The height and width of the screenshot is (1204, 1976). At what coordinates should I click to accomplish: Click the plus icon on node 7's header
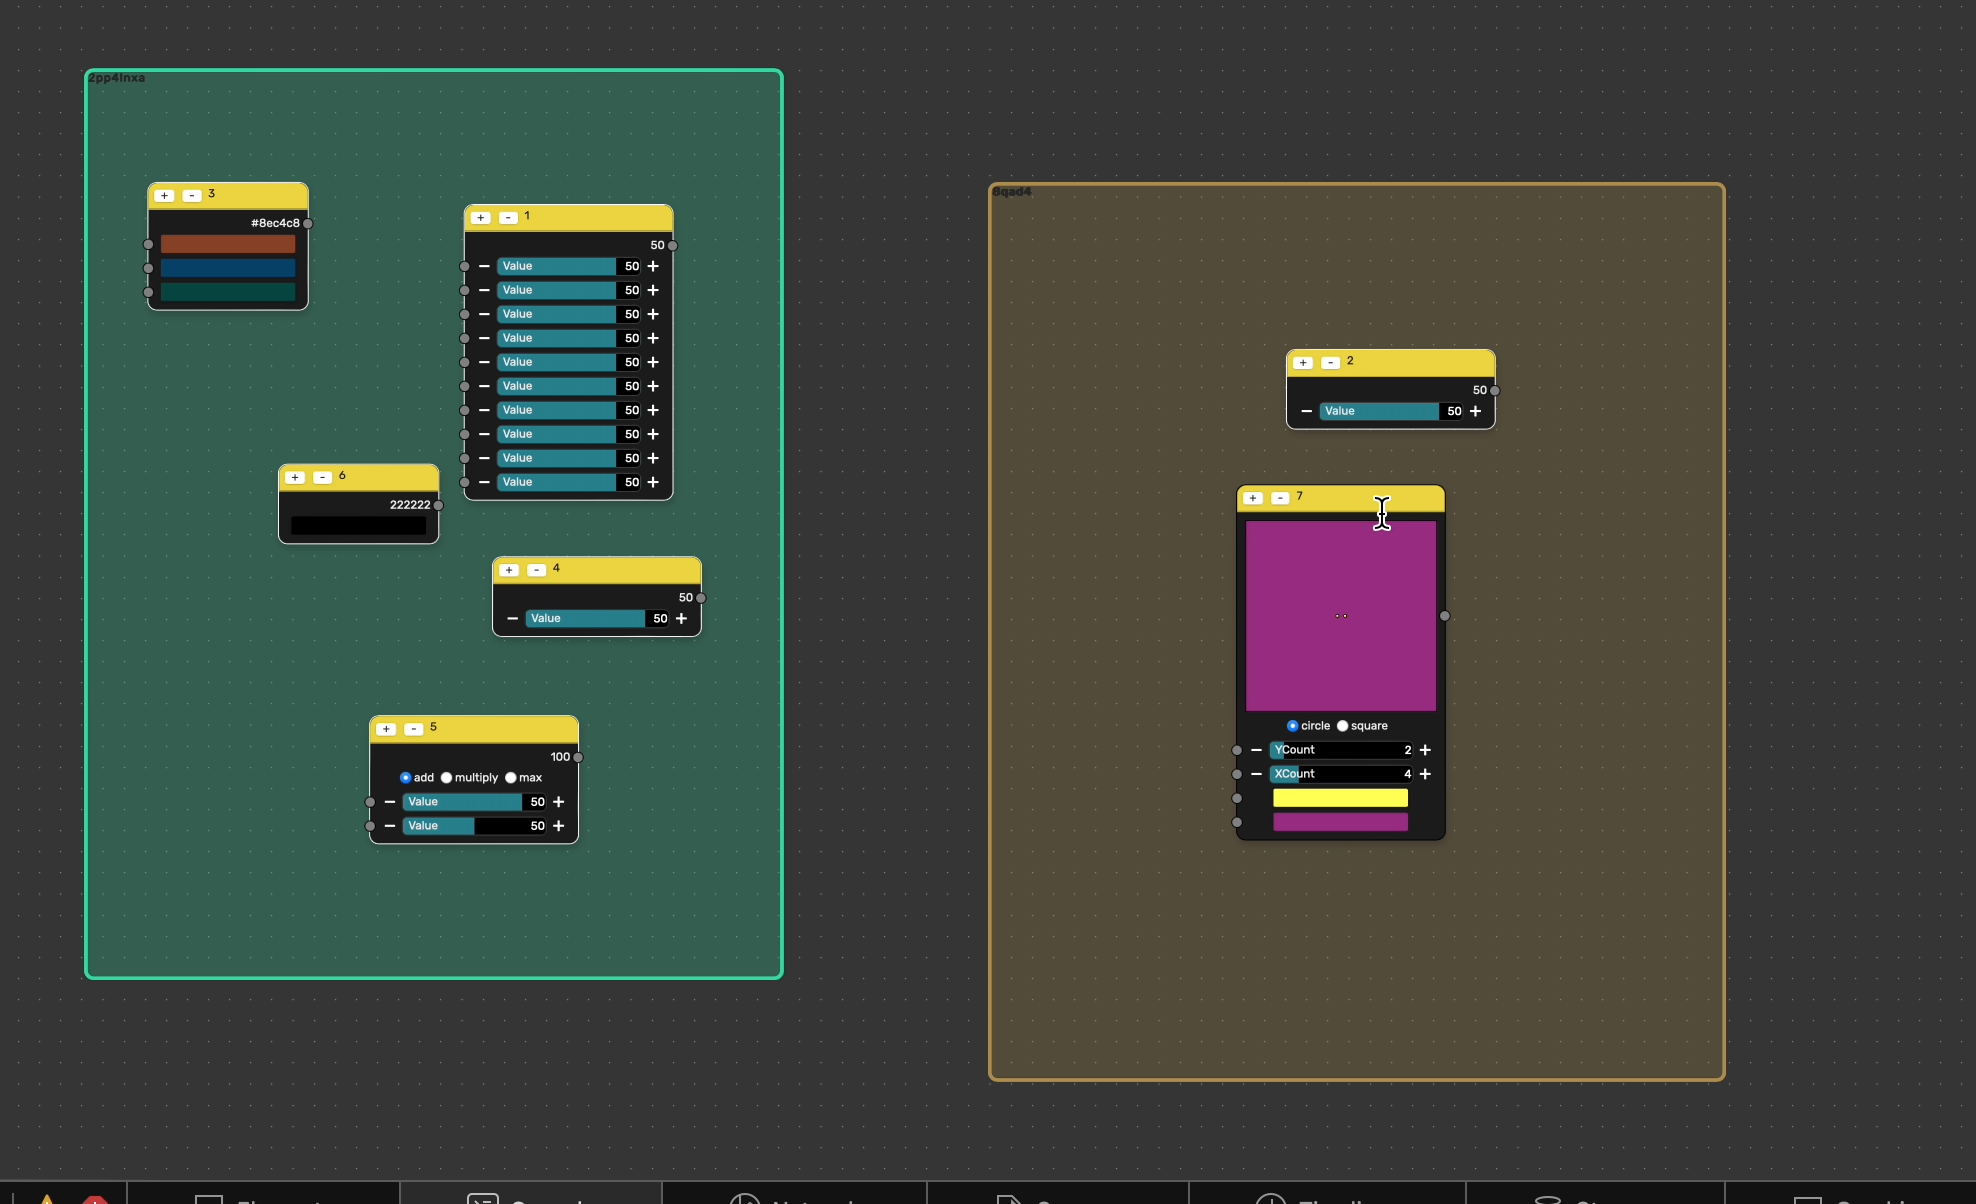pyautogui.click(x=1252, y=498)
